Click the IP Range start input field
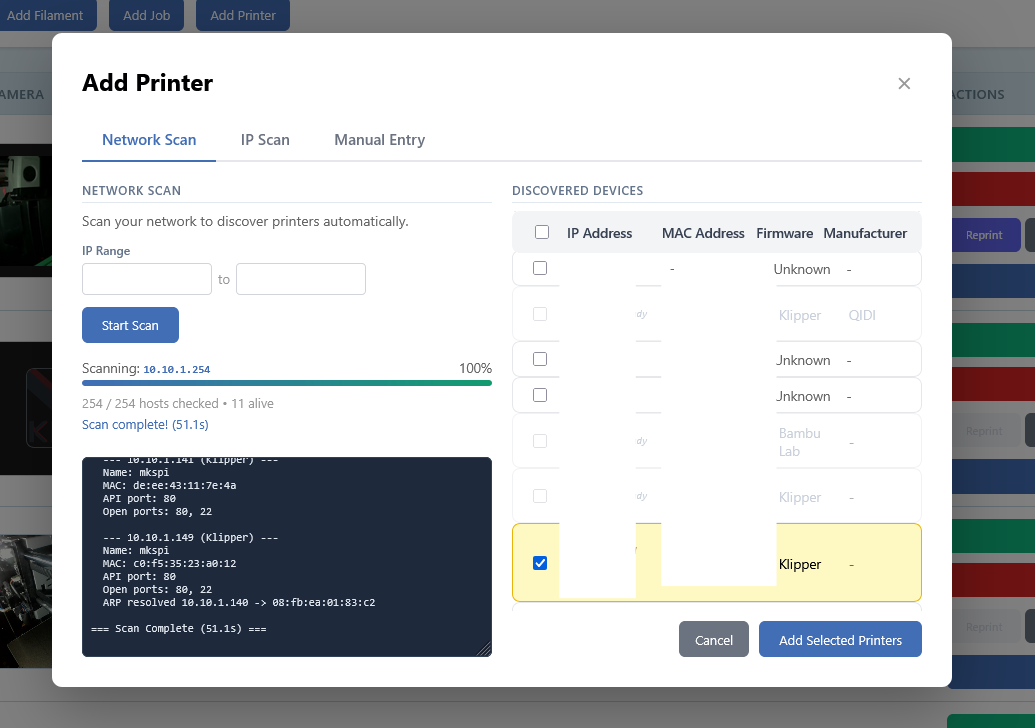 click(147, 279)
